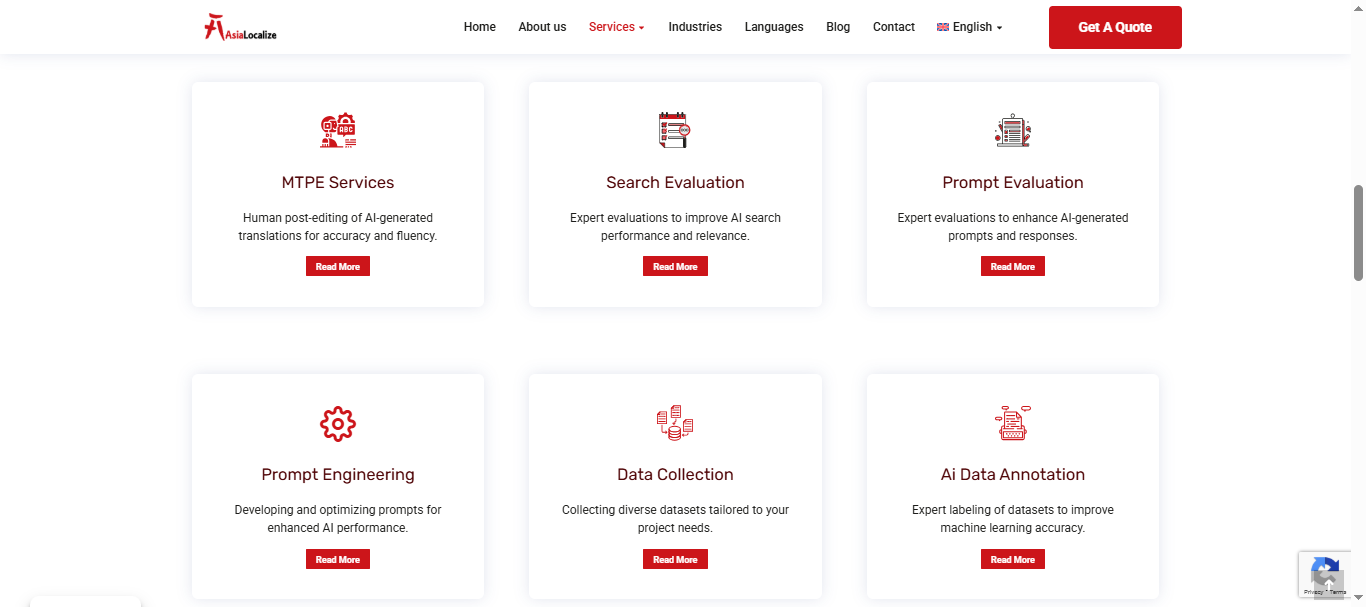This screenshot has width=1366, height=607.
Task: Open the About us page
Action: tap(542, 27)
